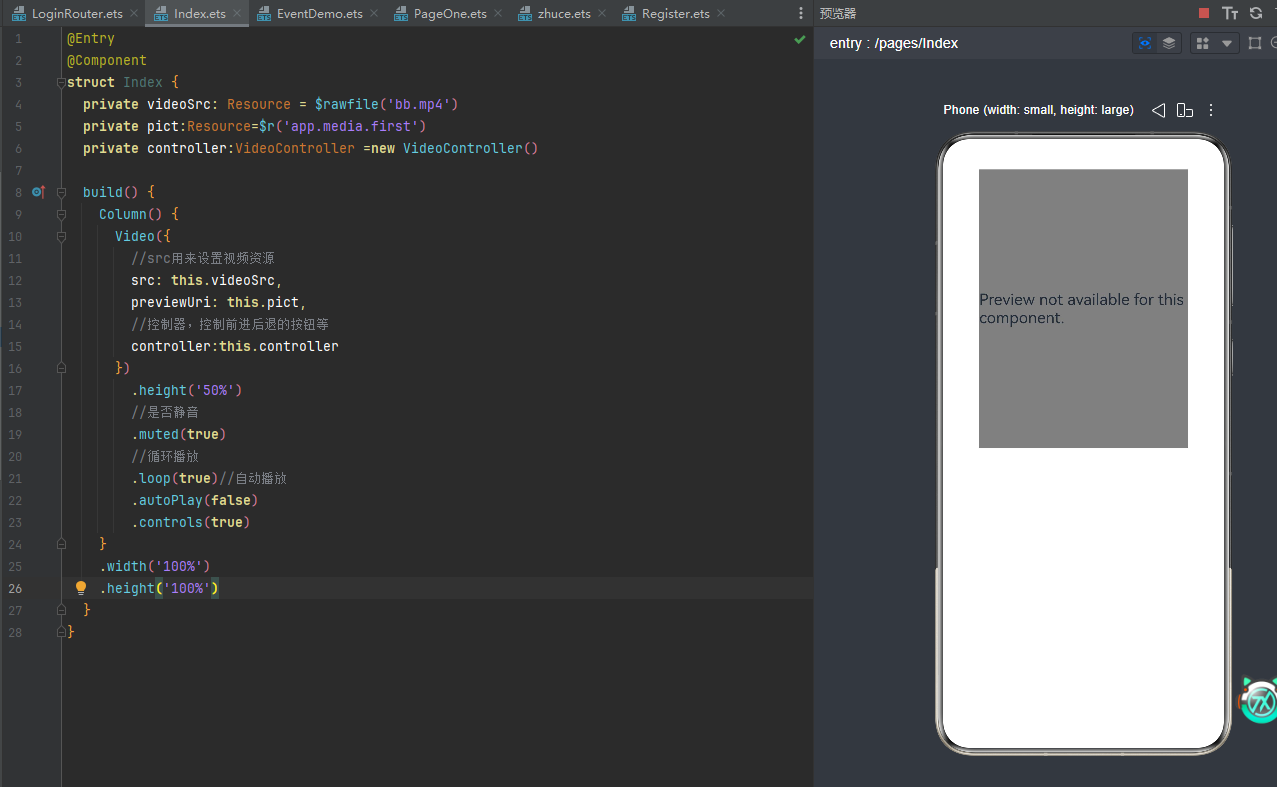Image resolution: width=1277 pixels, height=787 pixels.
Task: Click the ETS file icon on LoginRouter.ets tab
Action: coord(19,14)
